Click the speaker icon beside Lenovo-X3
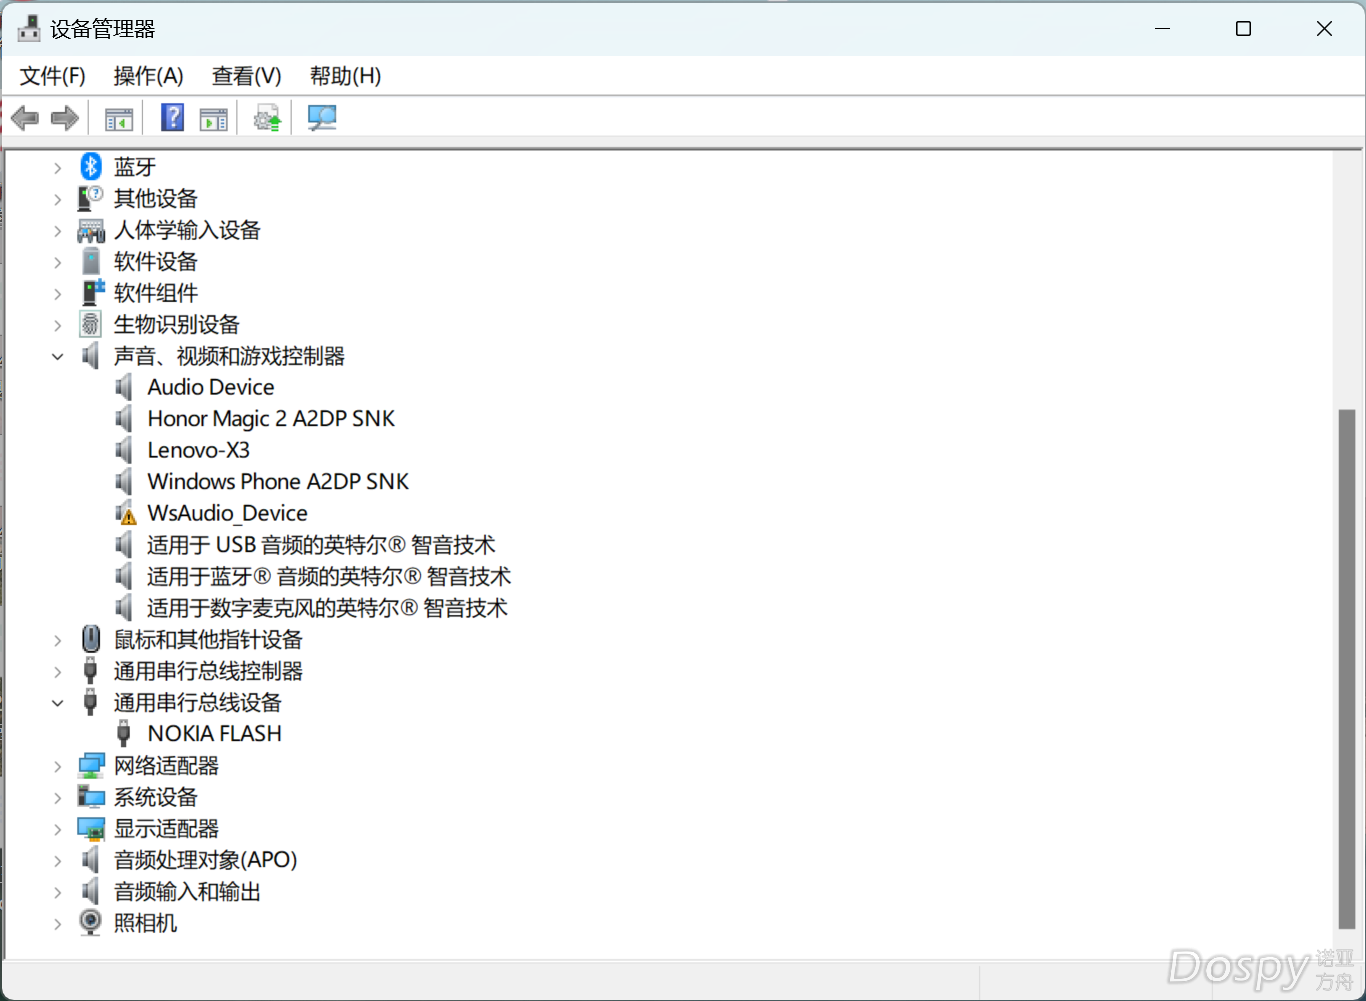 (x=124, y=450)
